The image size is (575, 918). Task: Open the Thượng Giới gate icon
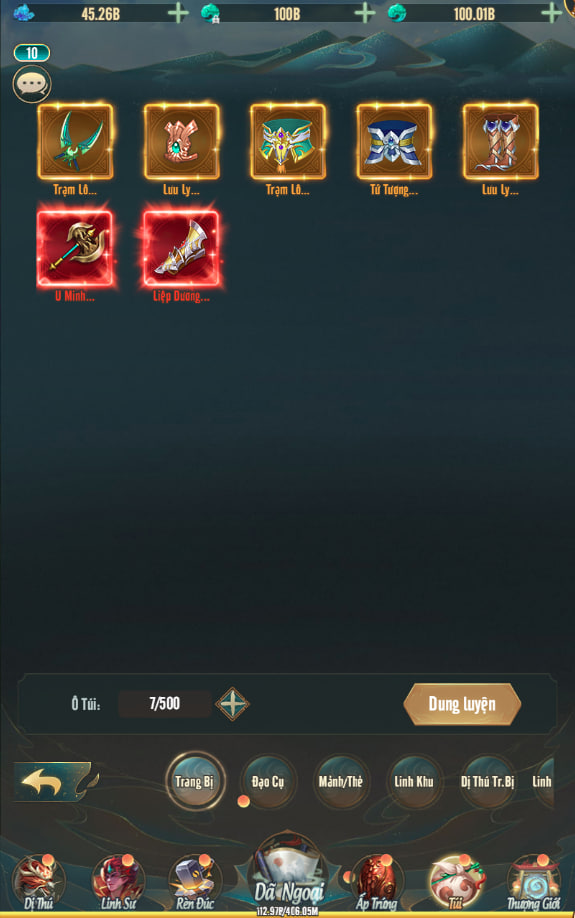pyautogui.click(x=533, y=882)
